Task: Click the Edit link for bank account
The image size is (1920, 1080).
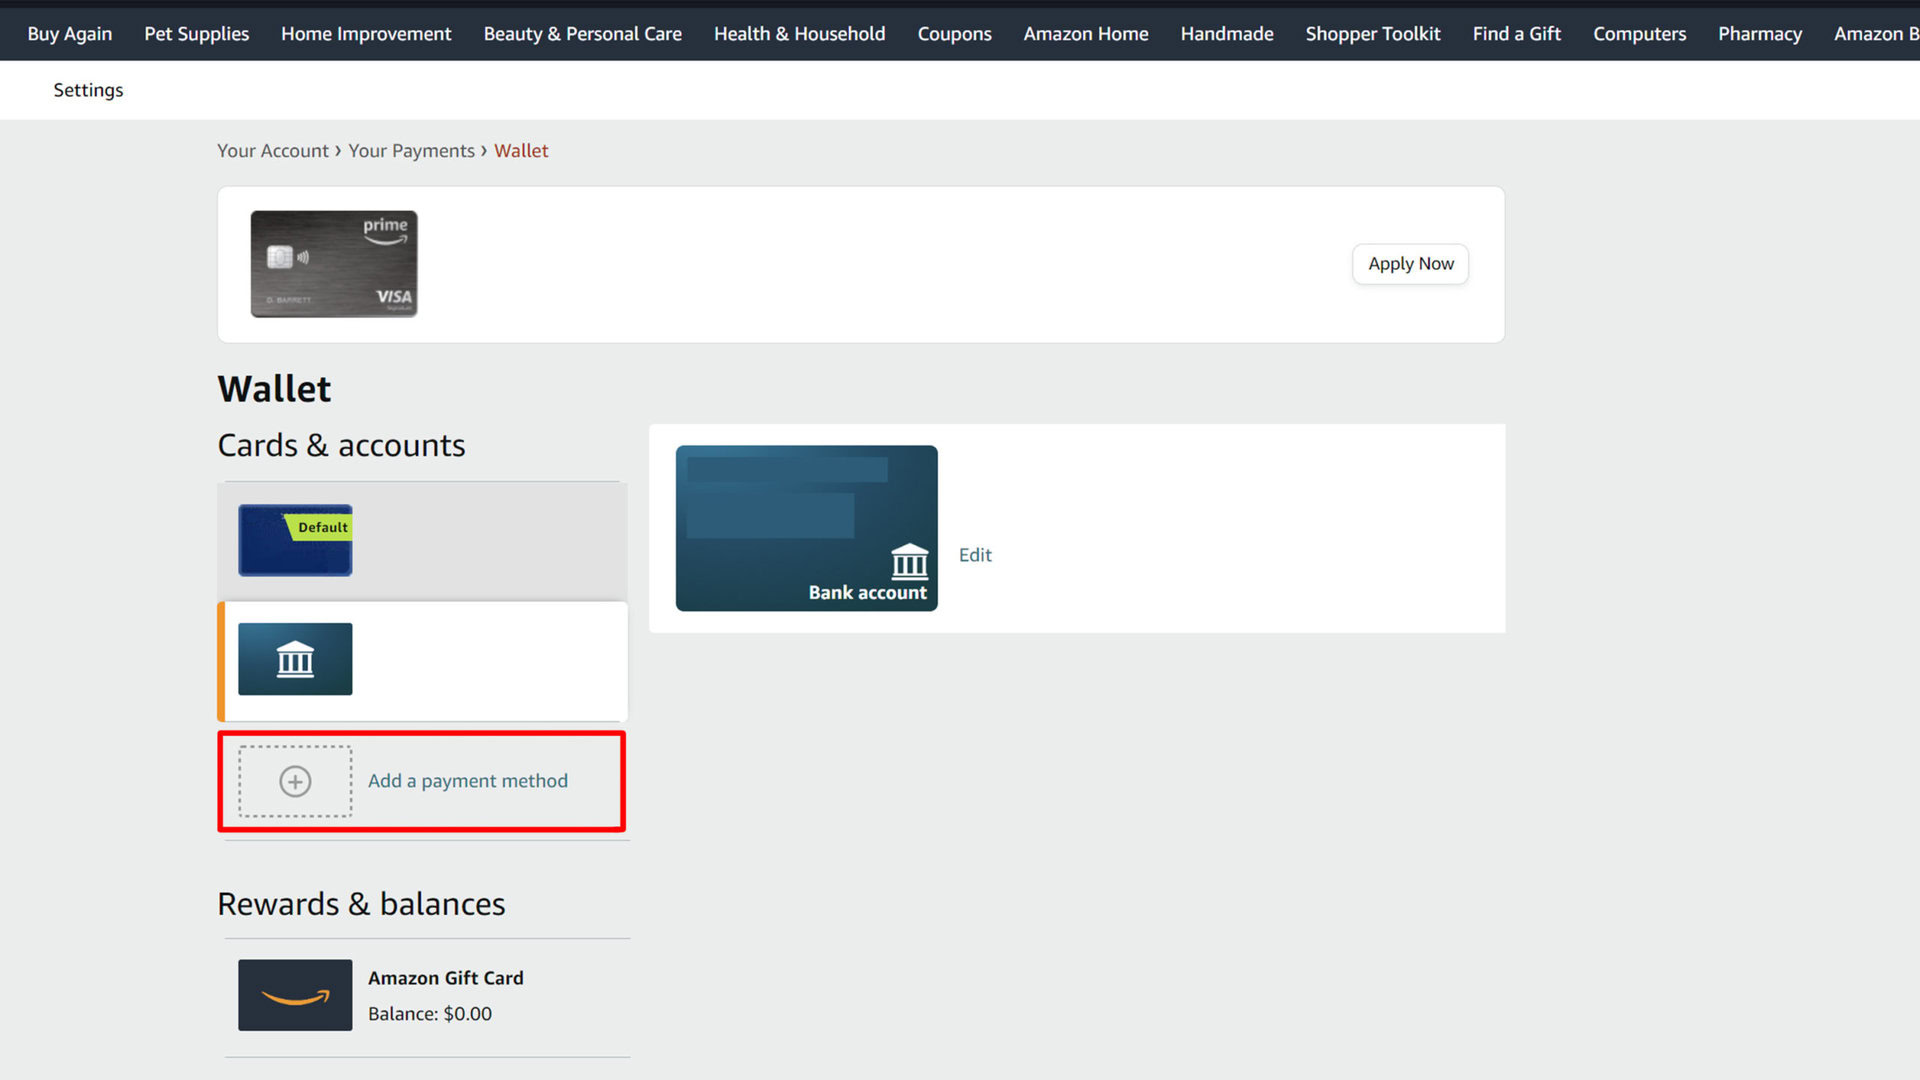Action: point(975,555)
